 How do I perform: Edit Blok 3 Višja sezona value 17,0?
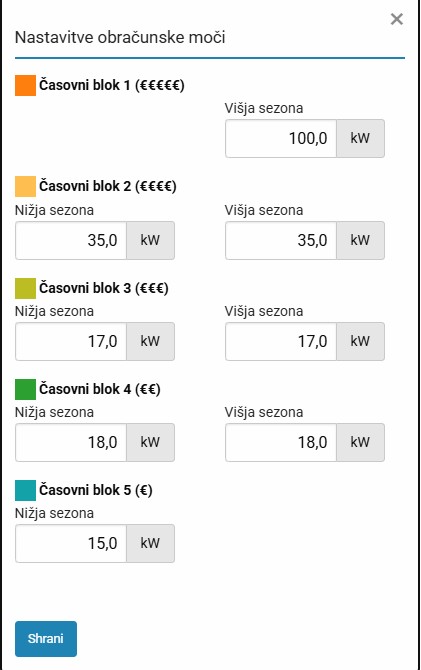pos(281,341)
